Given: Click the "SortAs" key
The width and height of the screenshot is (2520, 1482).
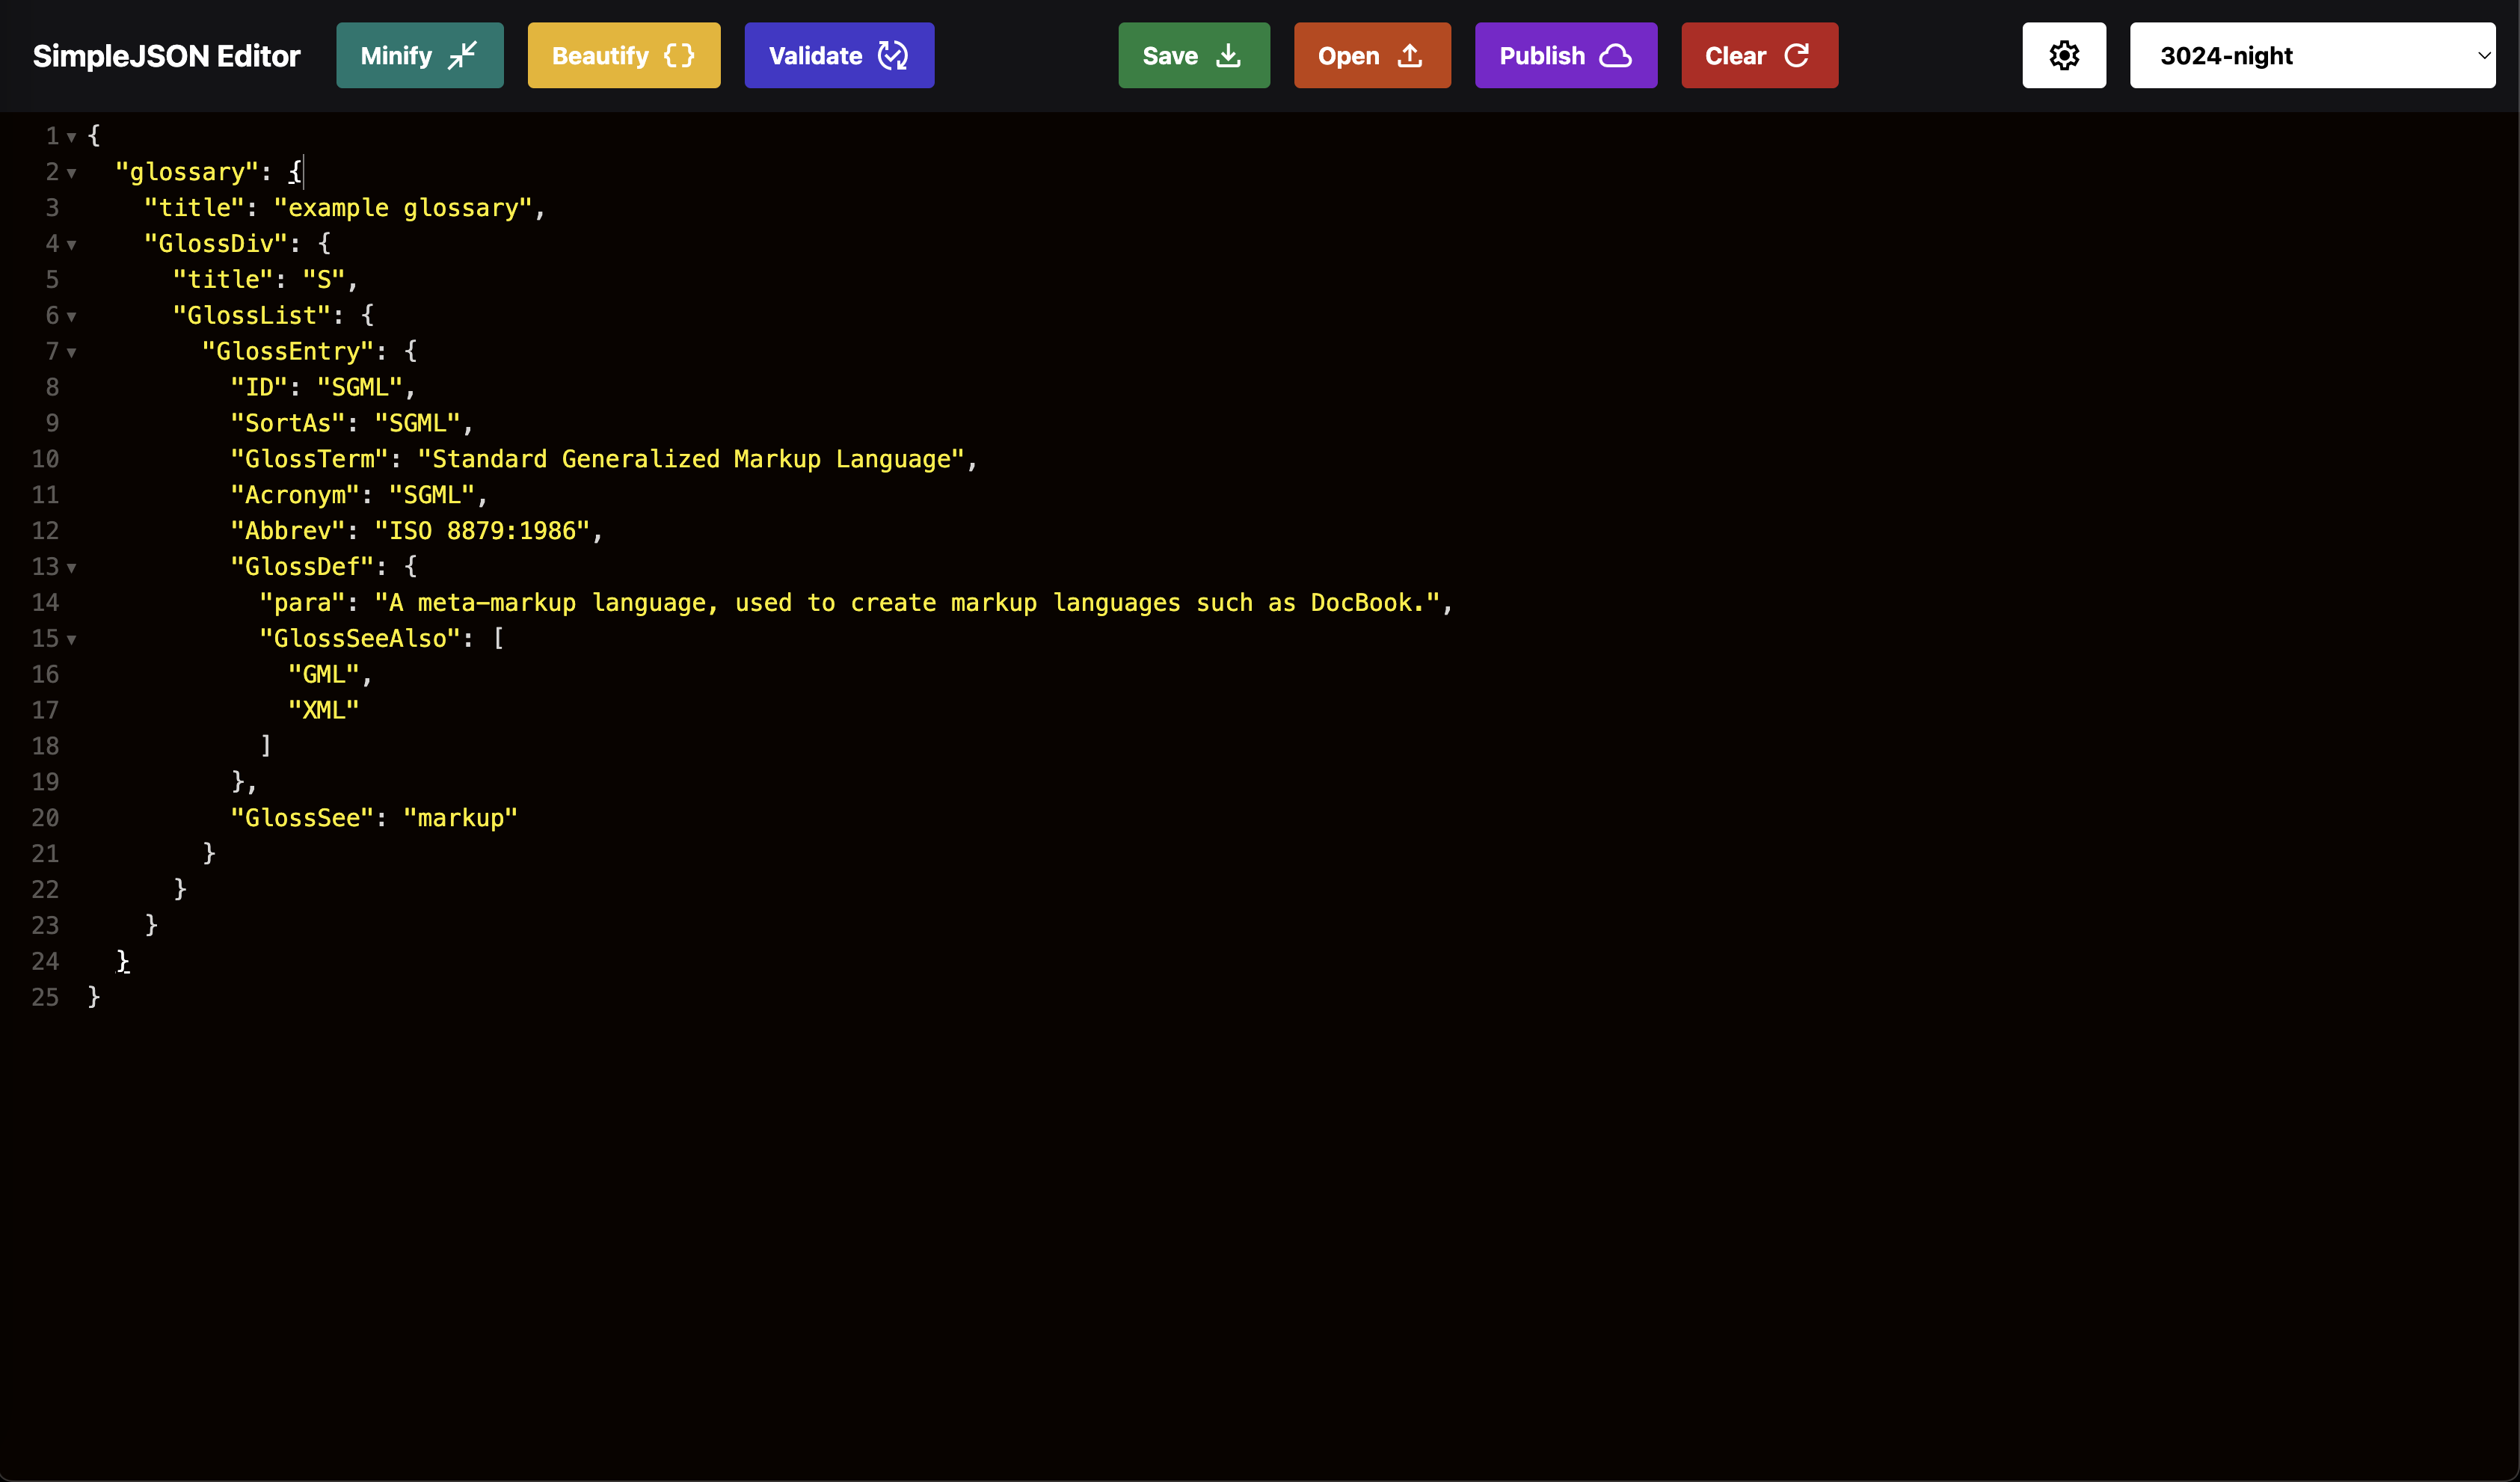Looking at the screenshot, I should [288, 424].
